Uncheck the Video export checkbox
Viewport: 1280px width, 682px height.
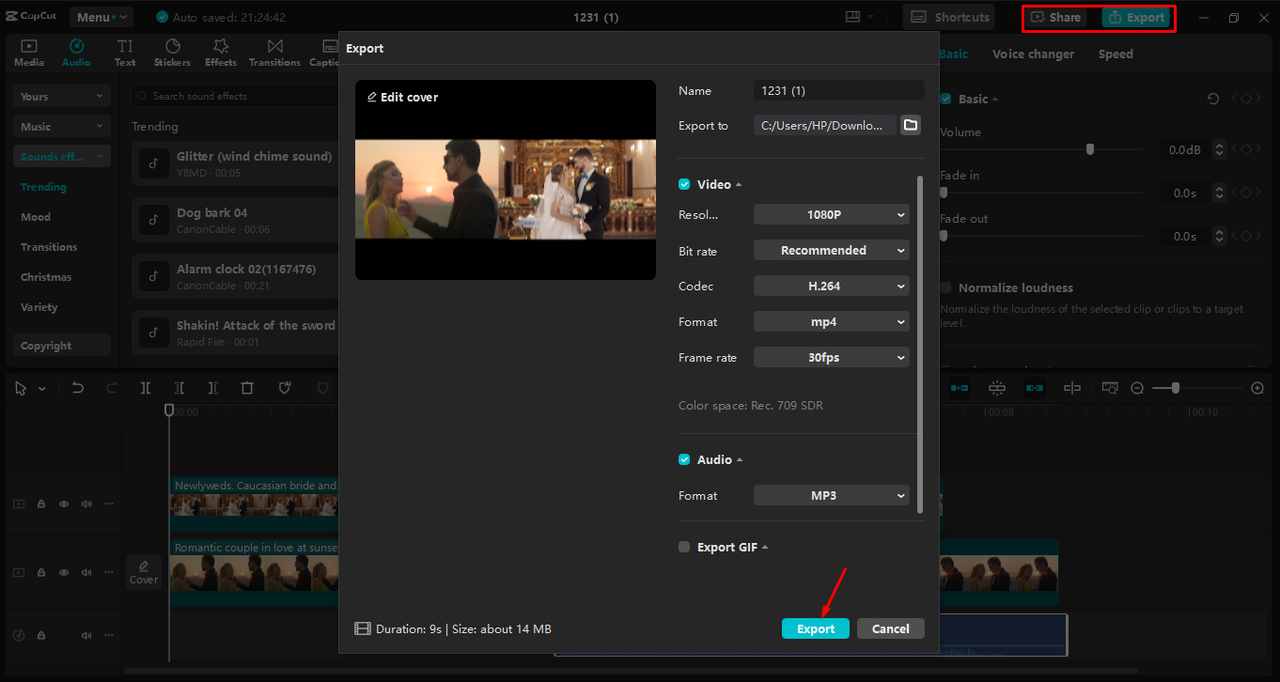(x=684, y=184)
